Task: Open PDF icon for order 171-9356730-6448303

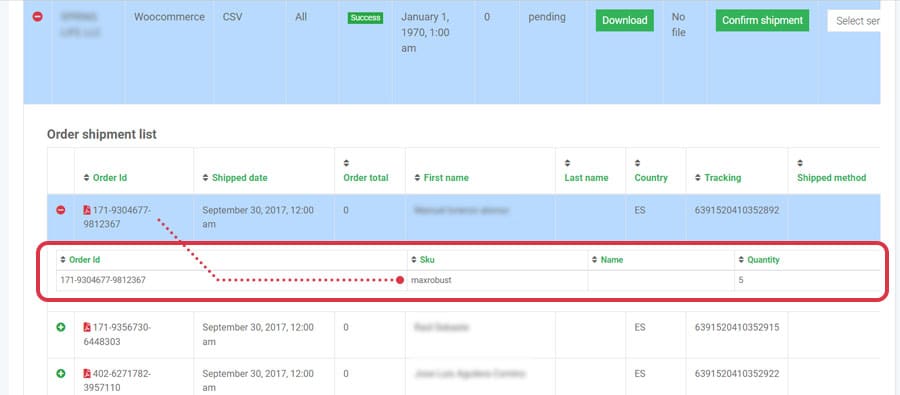Action: tap(87, 327)
